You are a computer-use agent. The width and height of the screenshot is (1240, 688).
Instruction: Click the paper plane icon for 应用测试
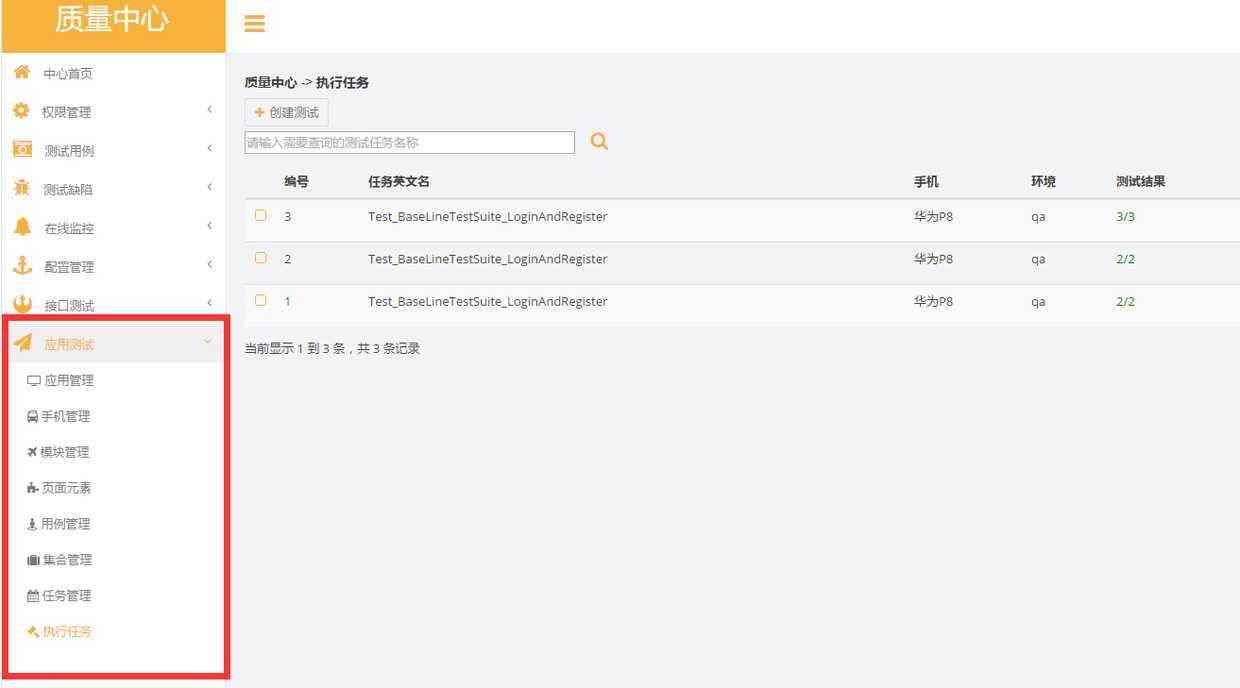click(22, 343)
